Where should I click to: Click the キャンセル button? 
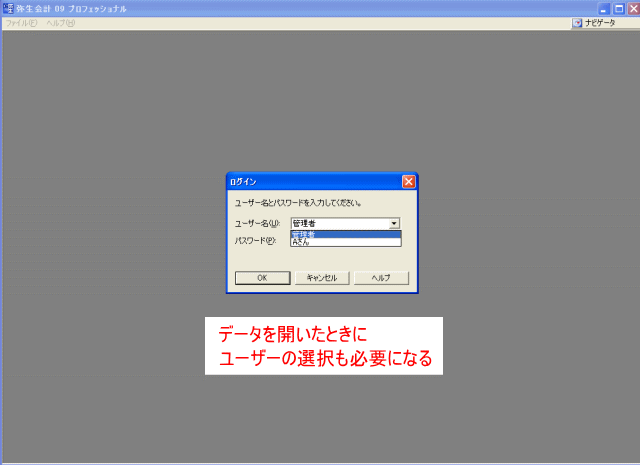pos(322,278)
